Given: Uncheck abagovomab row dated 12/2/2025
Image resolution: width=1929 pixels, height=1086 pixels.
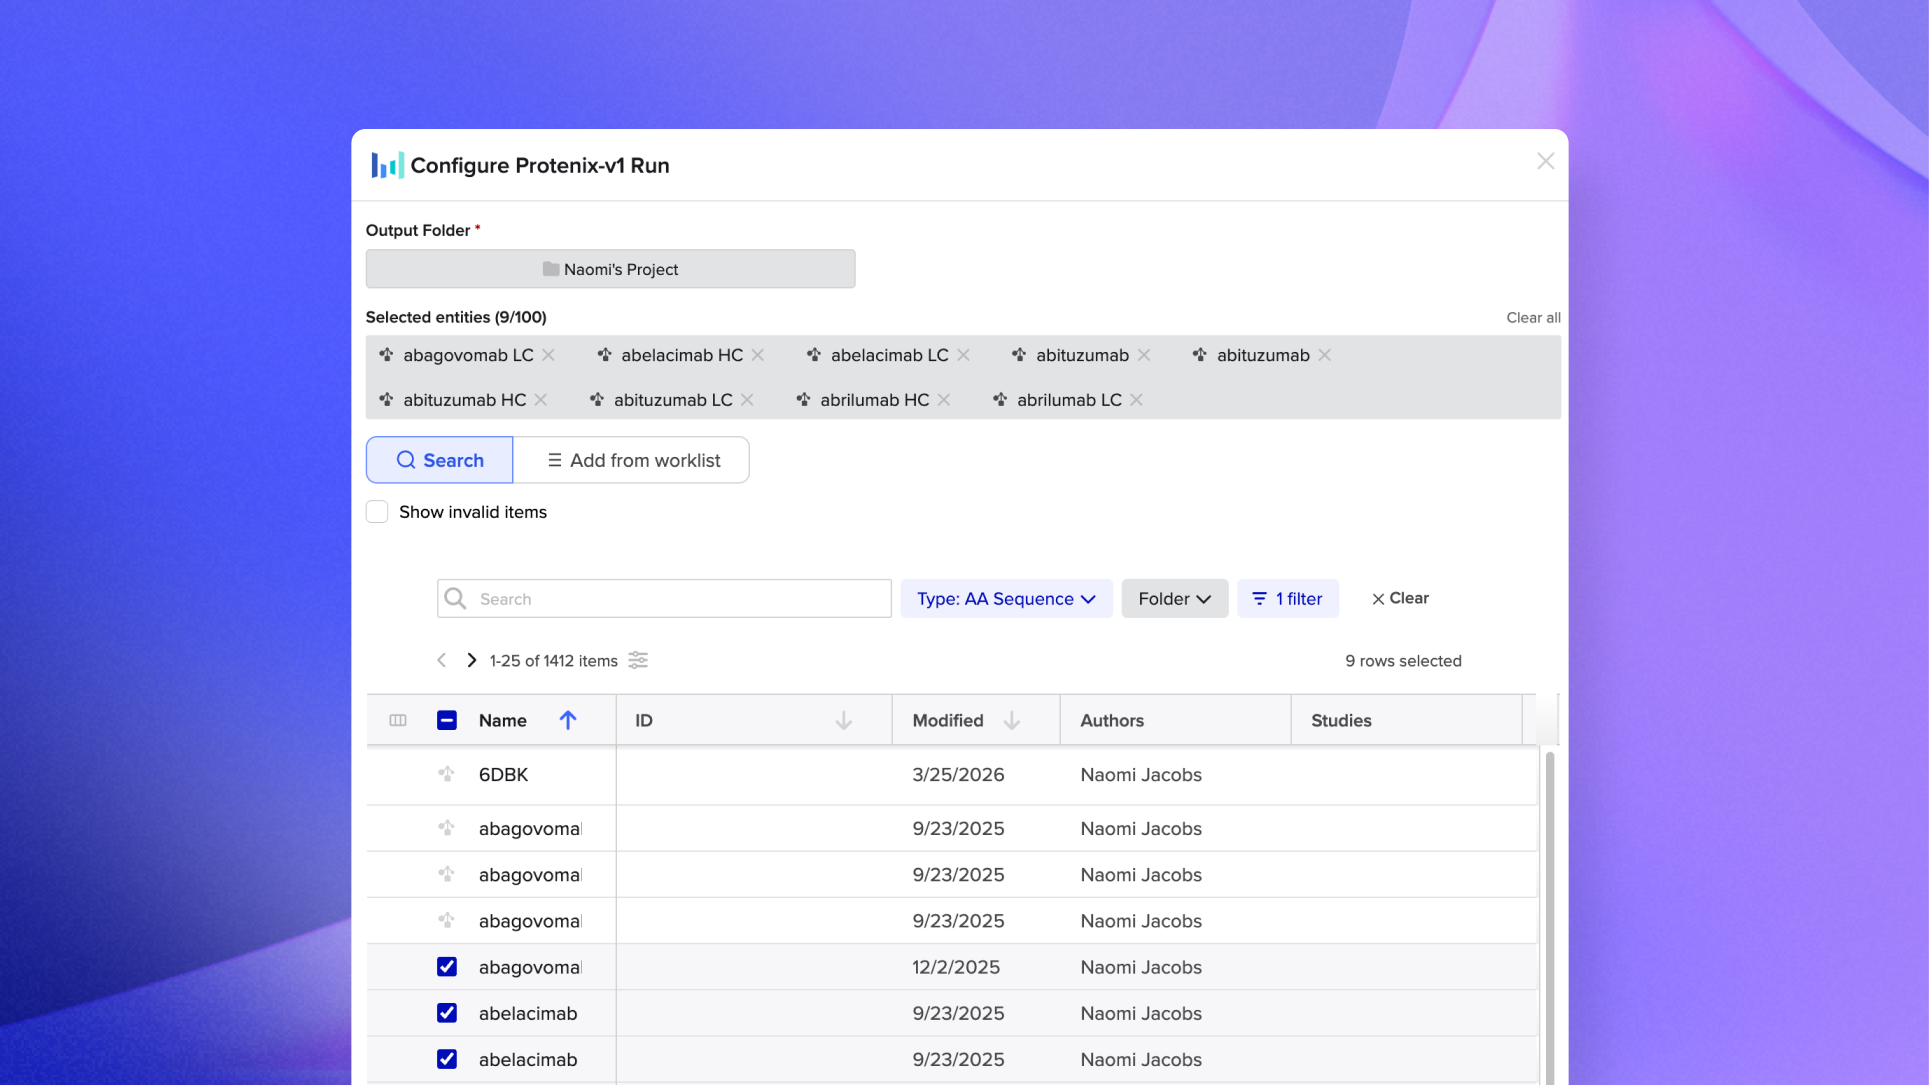Looking at the screenshot, I should 447,967.
